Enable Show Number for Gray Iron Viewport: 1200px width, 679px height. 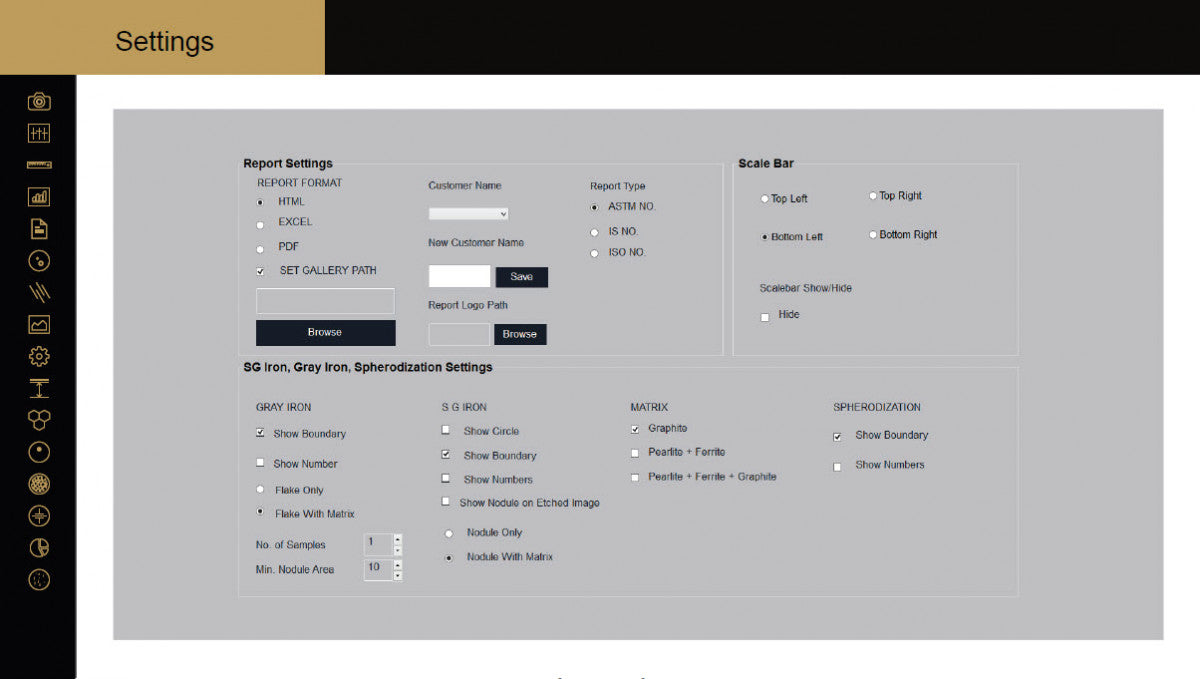coord(260,463)
